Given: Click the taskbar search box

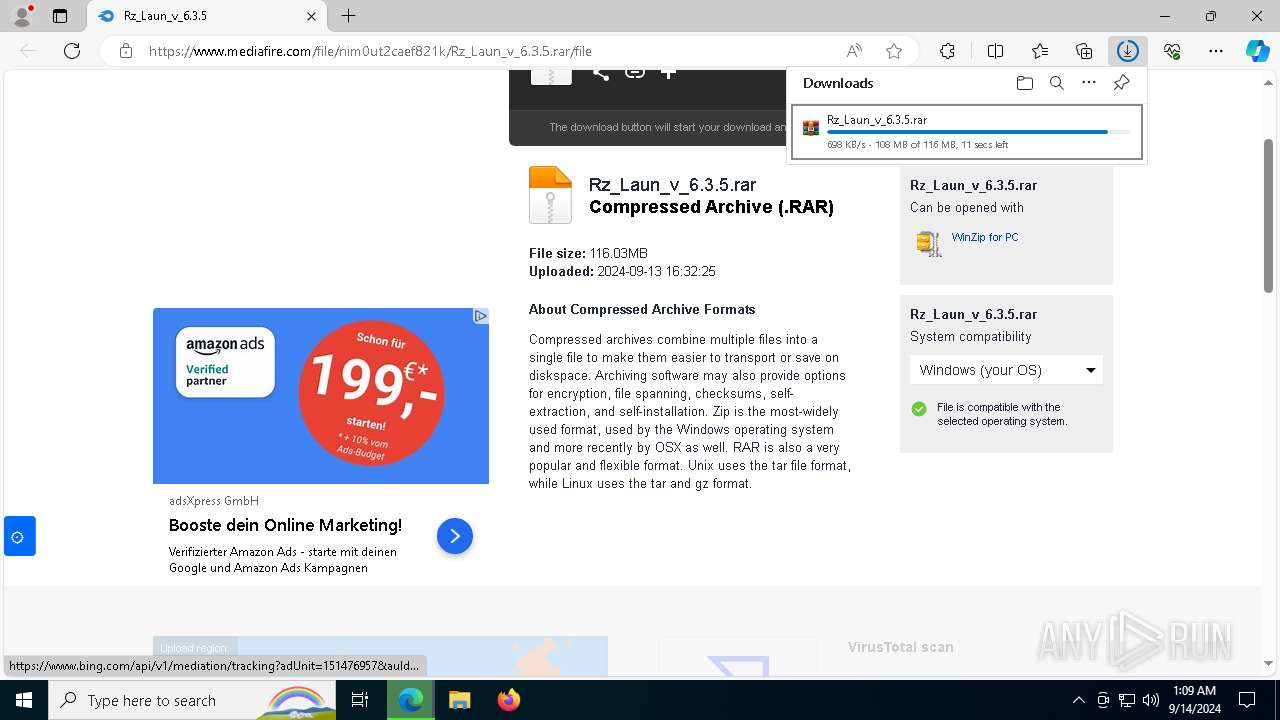Looking at the screenshot, I should click(x=193, y=700).
